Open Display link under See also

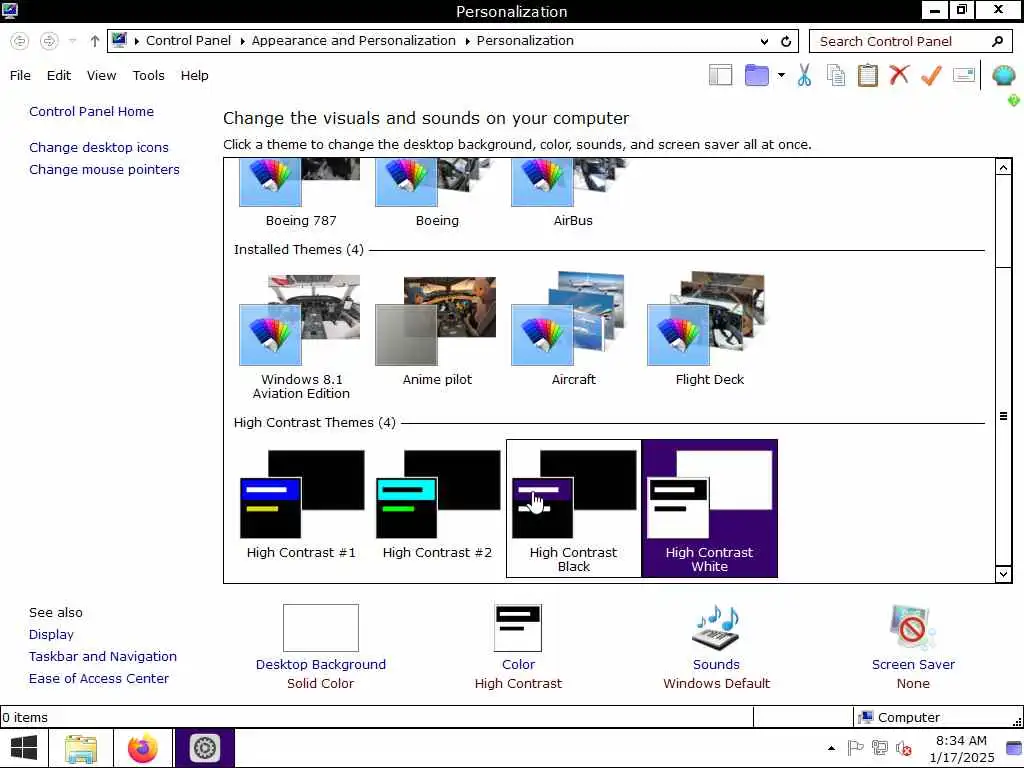point(51,635)
